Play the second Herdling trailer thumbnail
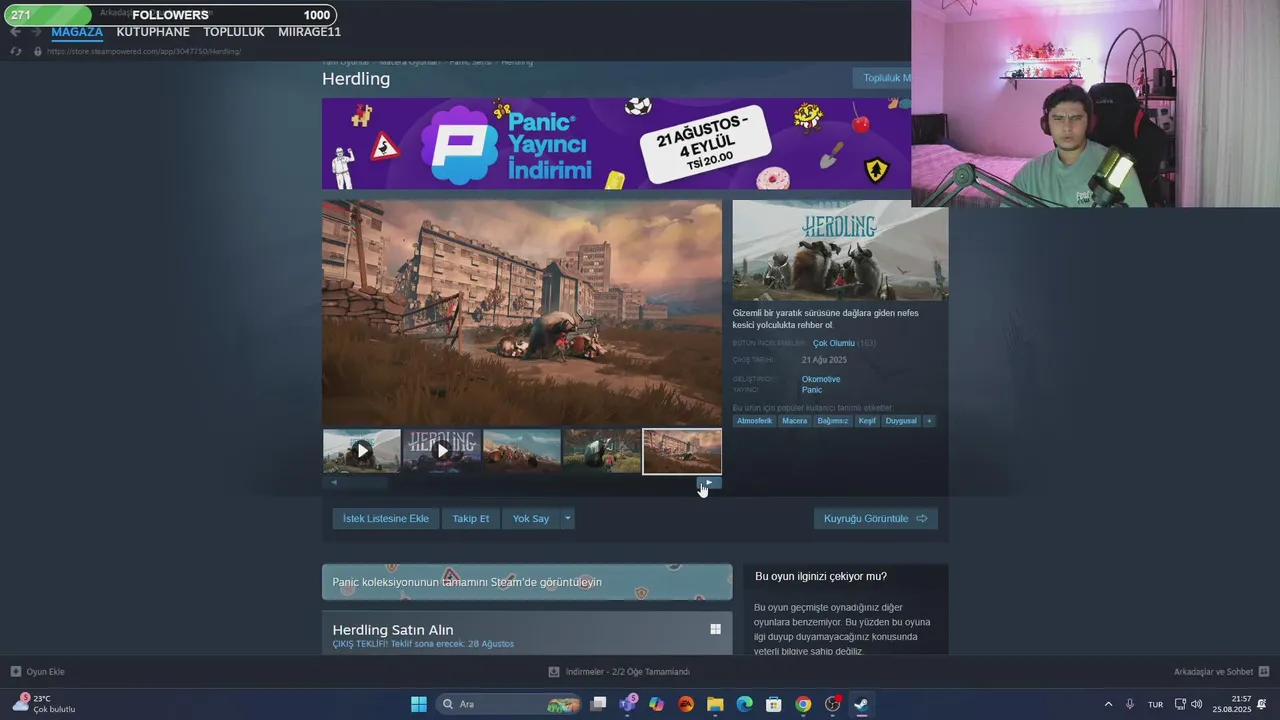1280x720 pixels. [x=442, y=451]
